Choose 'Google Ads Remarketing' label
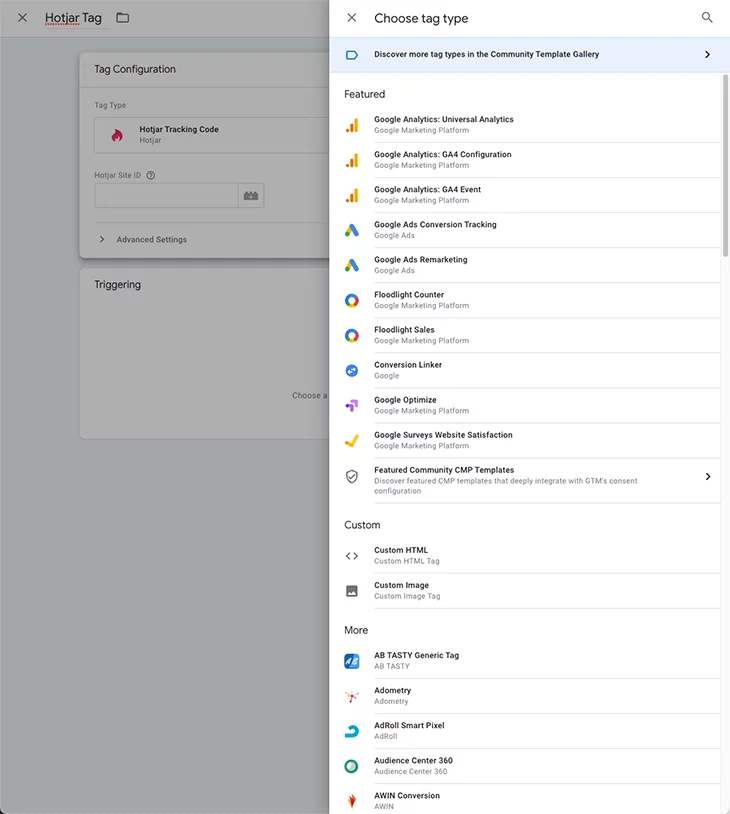The width and height of the screenshot is (730, 814). coord(421,260)
